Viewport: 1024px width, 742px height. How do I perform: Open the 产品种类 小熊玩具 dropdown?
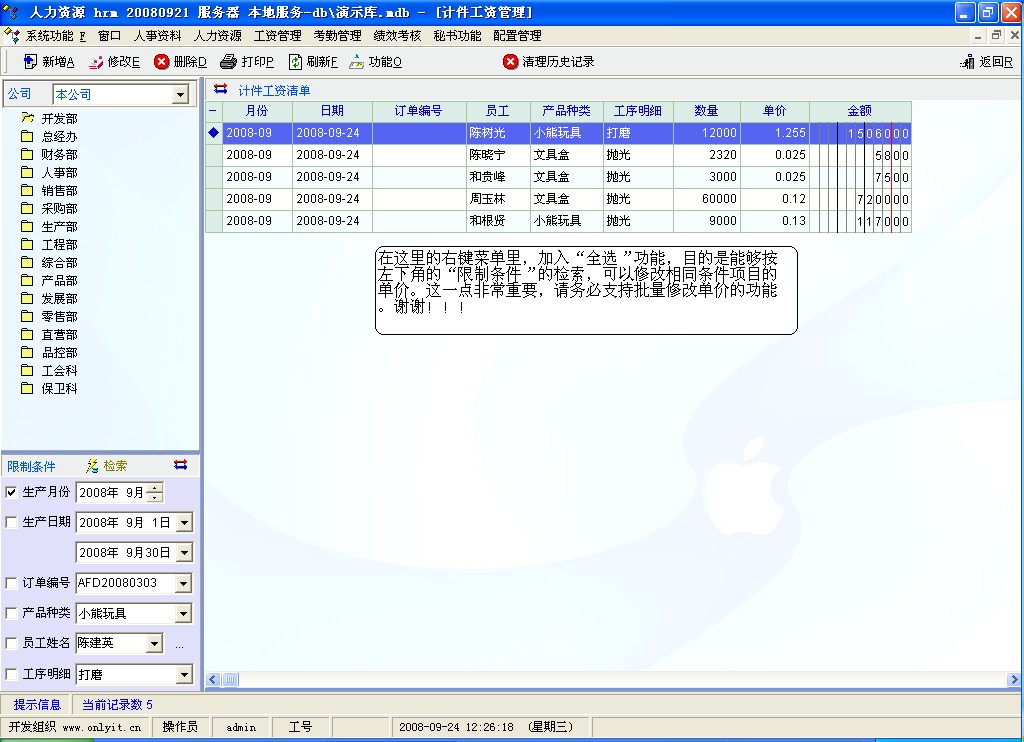(183, 614)
